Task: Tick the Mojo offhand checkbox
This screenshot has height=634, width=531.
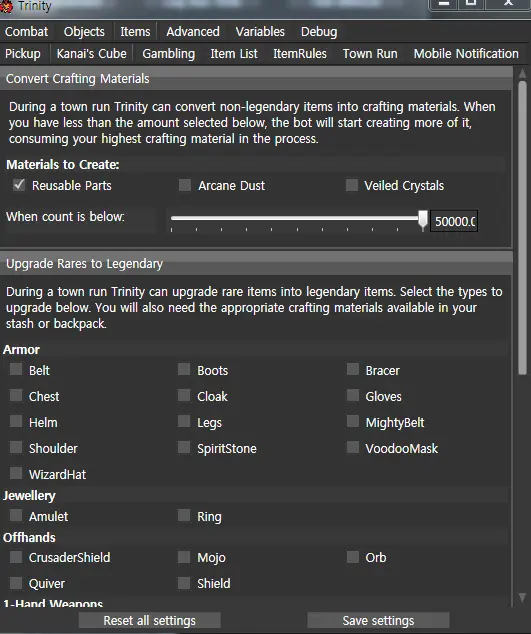Action: (184, 556)
